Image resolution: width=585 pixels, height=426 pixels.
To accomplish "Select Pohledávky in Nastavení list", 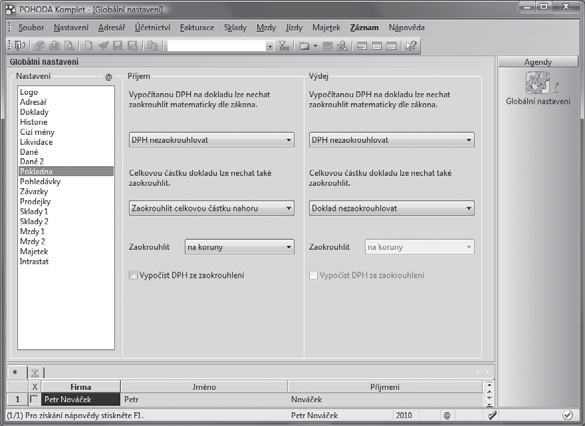I will tap(40, 181).
